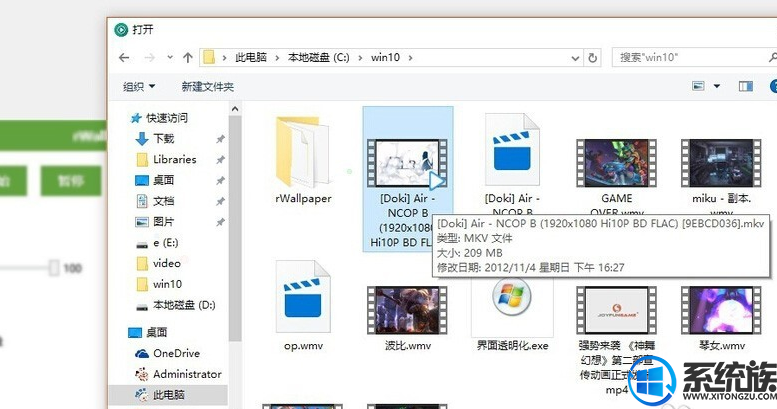The image size is (777, 409).
Task: Click the star icon next to 快速访问
Action: [136, 118]
